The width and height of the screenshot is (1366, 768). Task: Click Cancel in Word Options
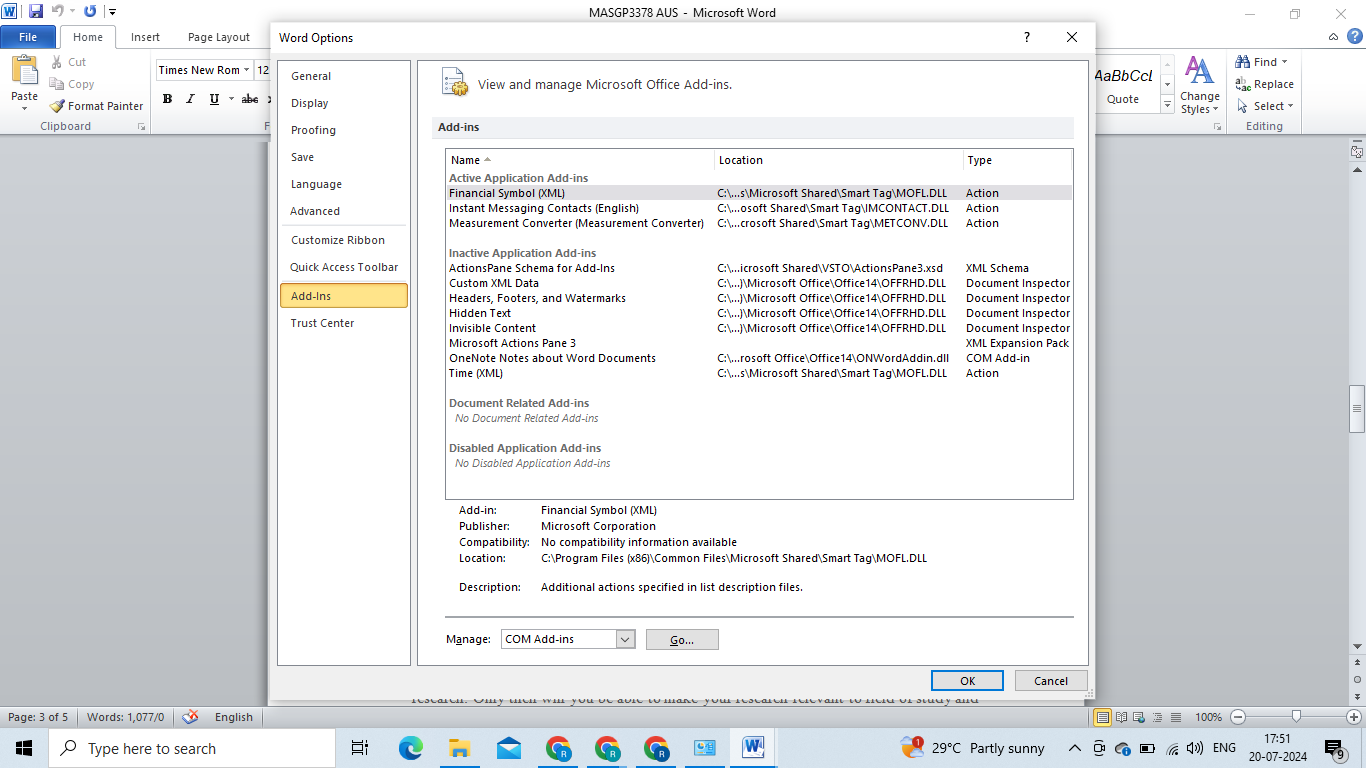tap(1051, 680)
